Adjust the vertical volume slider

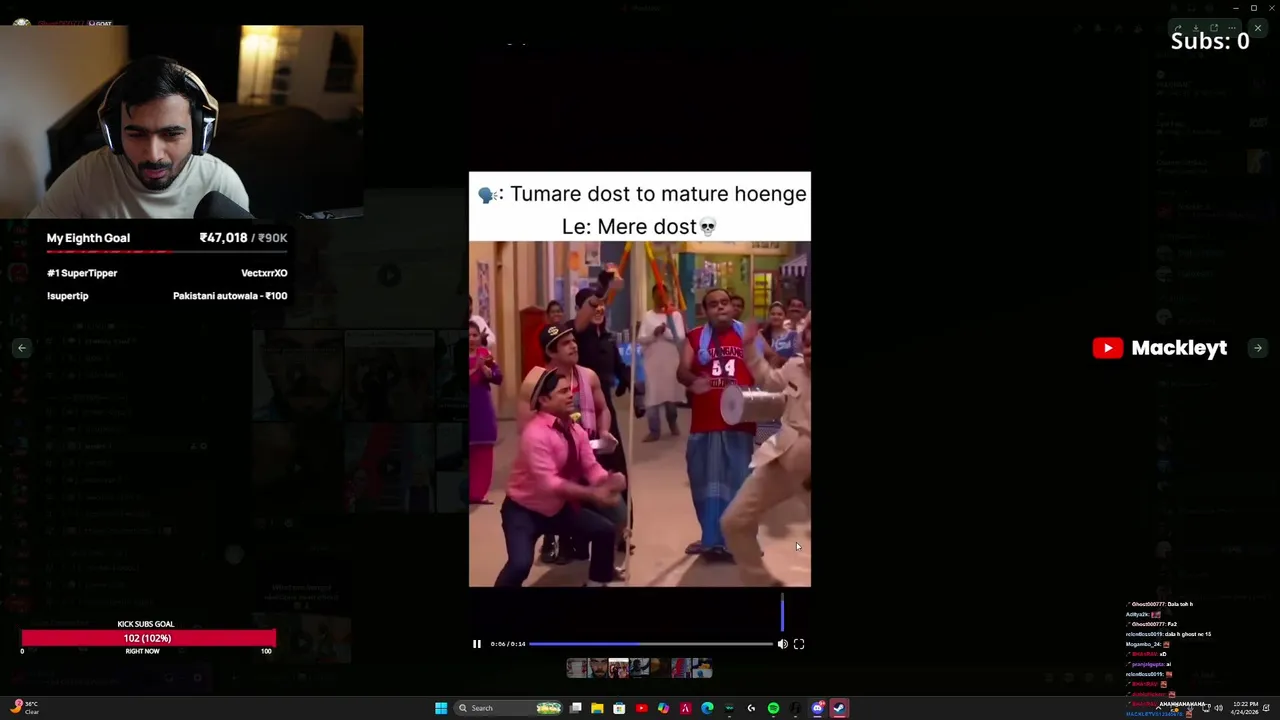point(782,612)
